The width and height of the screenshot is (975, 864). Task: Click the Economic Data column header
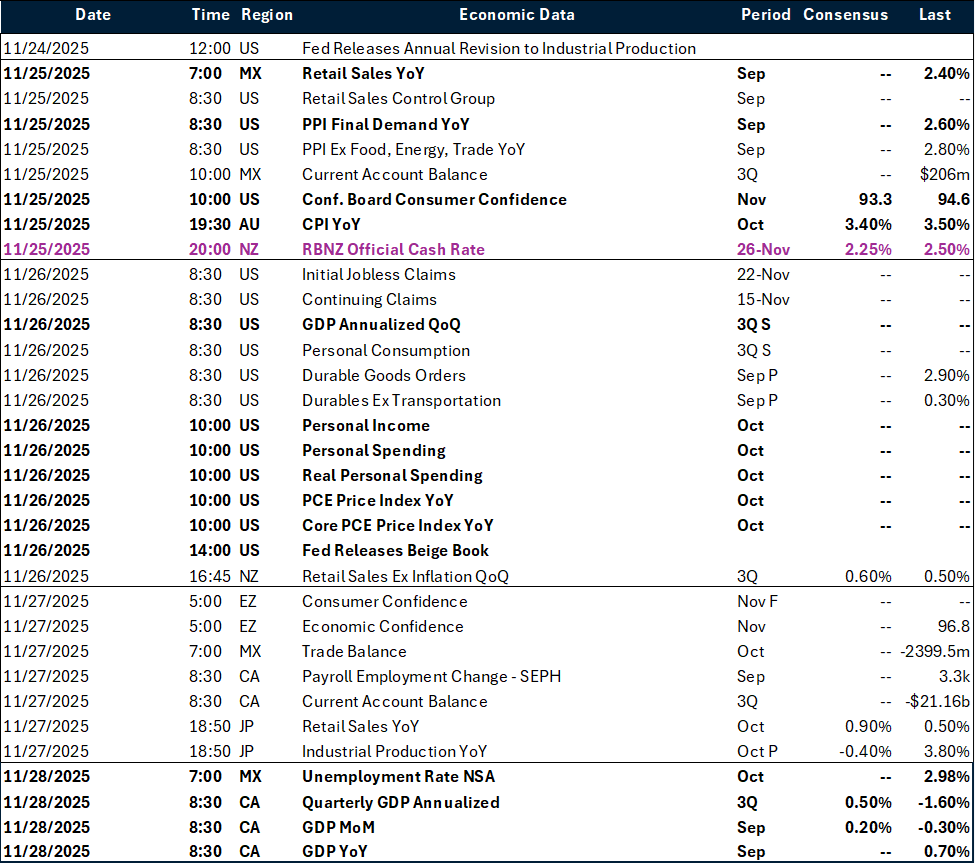tap(517, 15)
